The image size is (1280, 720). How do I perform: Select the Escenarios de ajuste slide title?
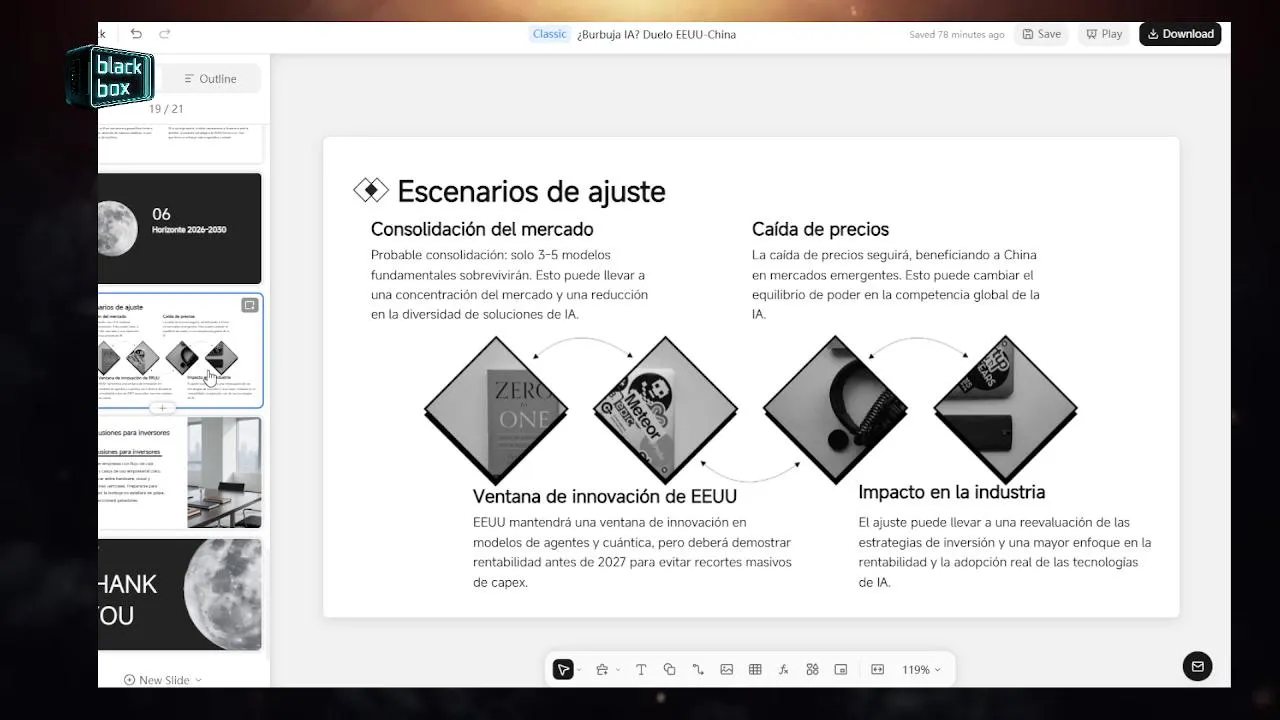[531, 191]
